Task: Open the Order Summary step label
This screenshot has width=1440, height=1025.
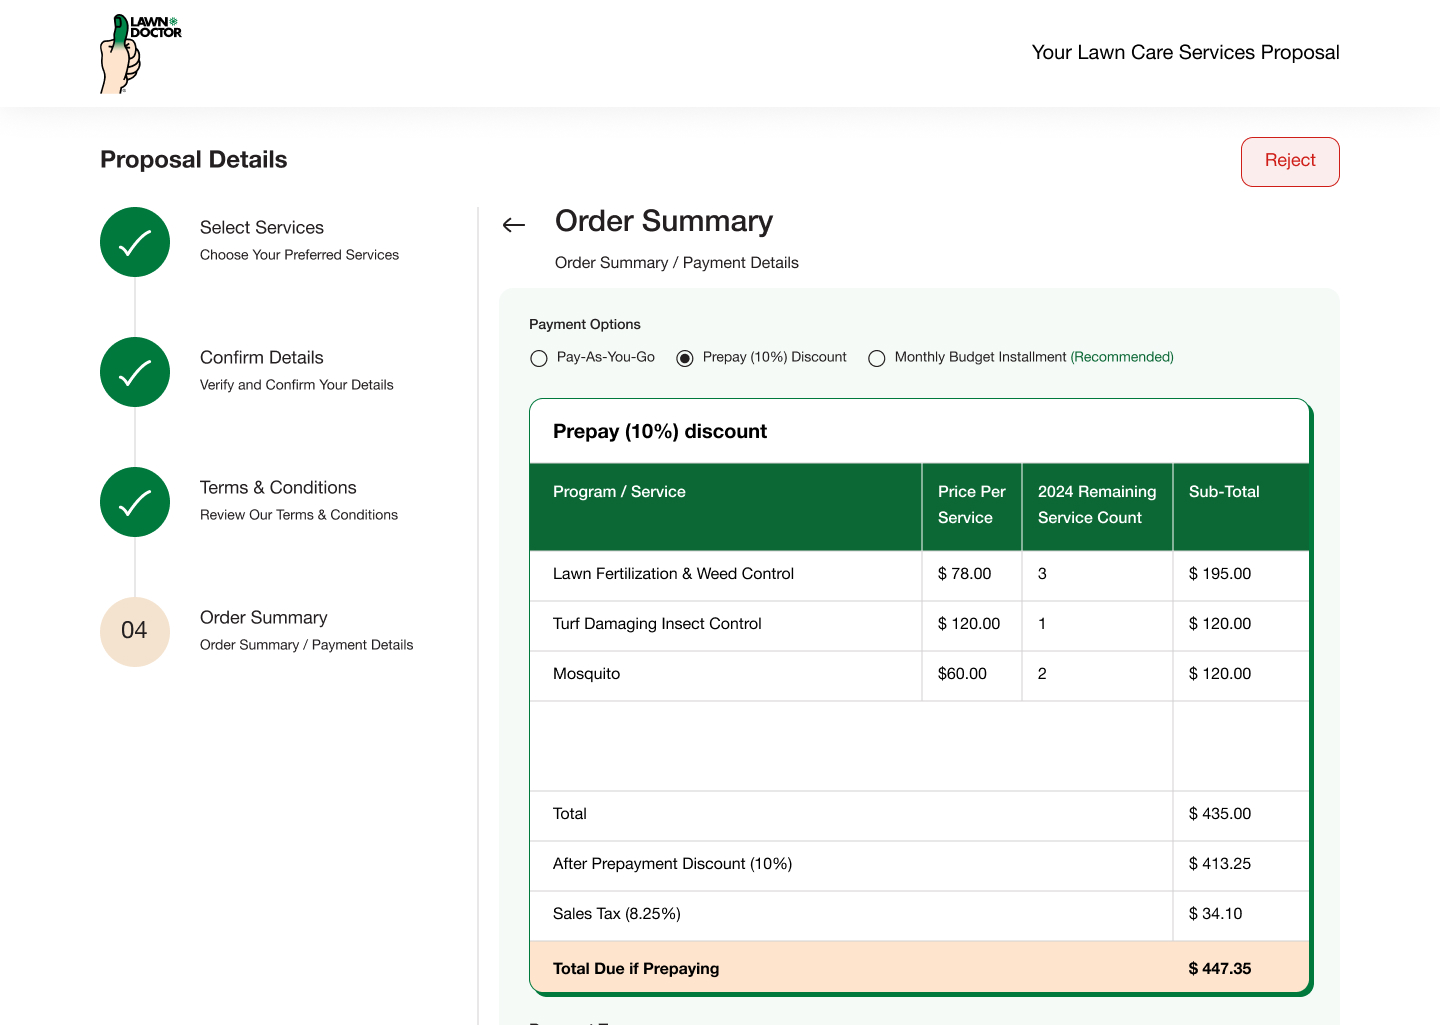Action: pos(264,618)
